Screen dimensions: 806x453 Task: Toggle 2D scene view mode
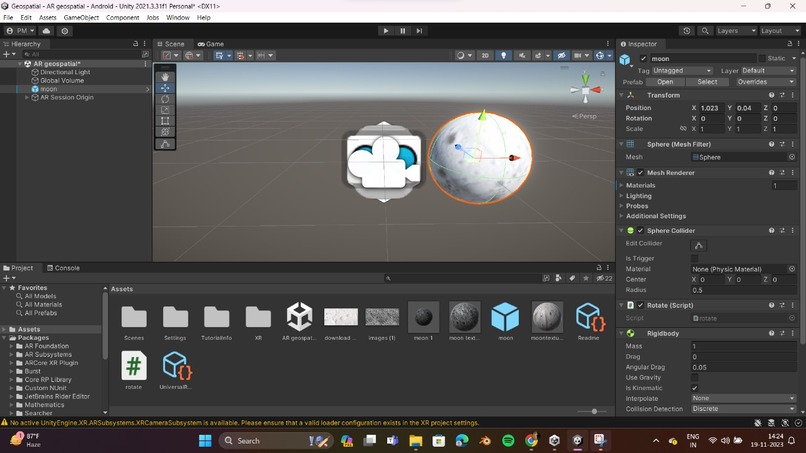pos(485,56)
